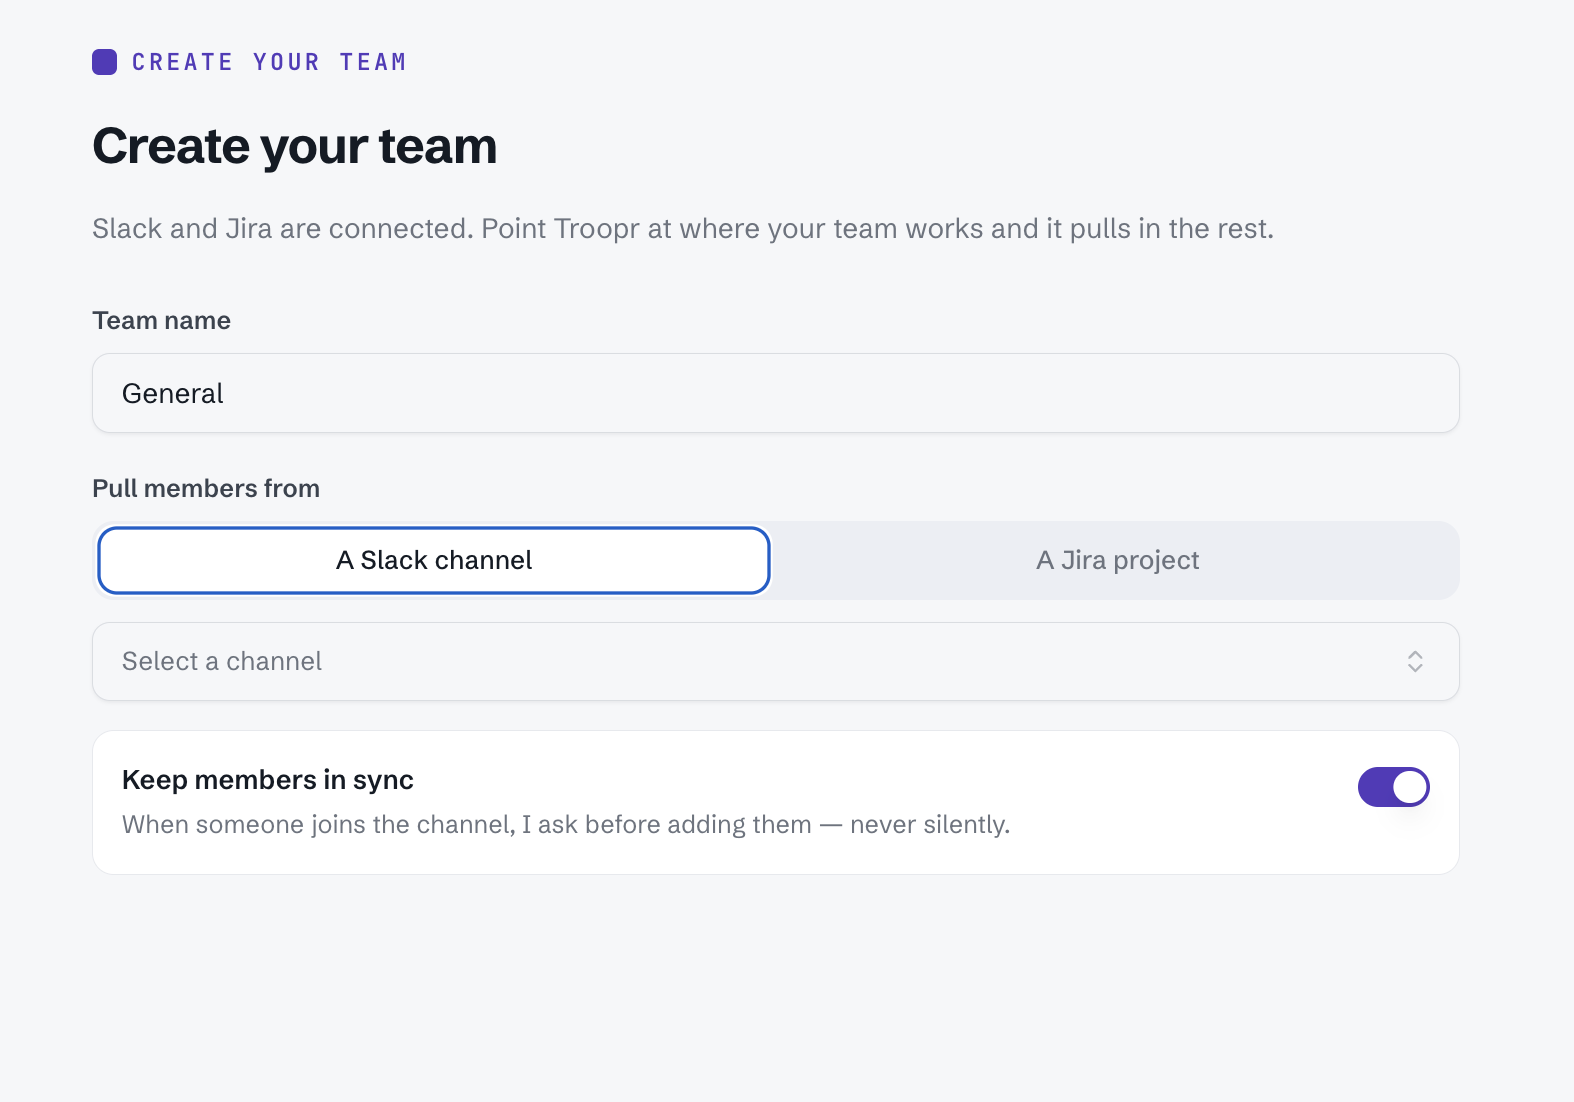Switch to the A Jira project tab

click(x=1117, y=560)
